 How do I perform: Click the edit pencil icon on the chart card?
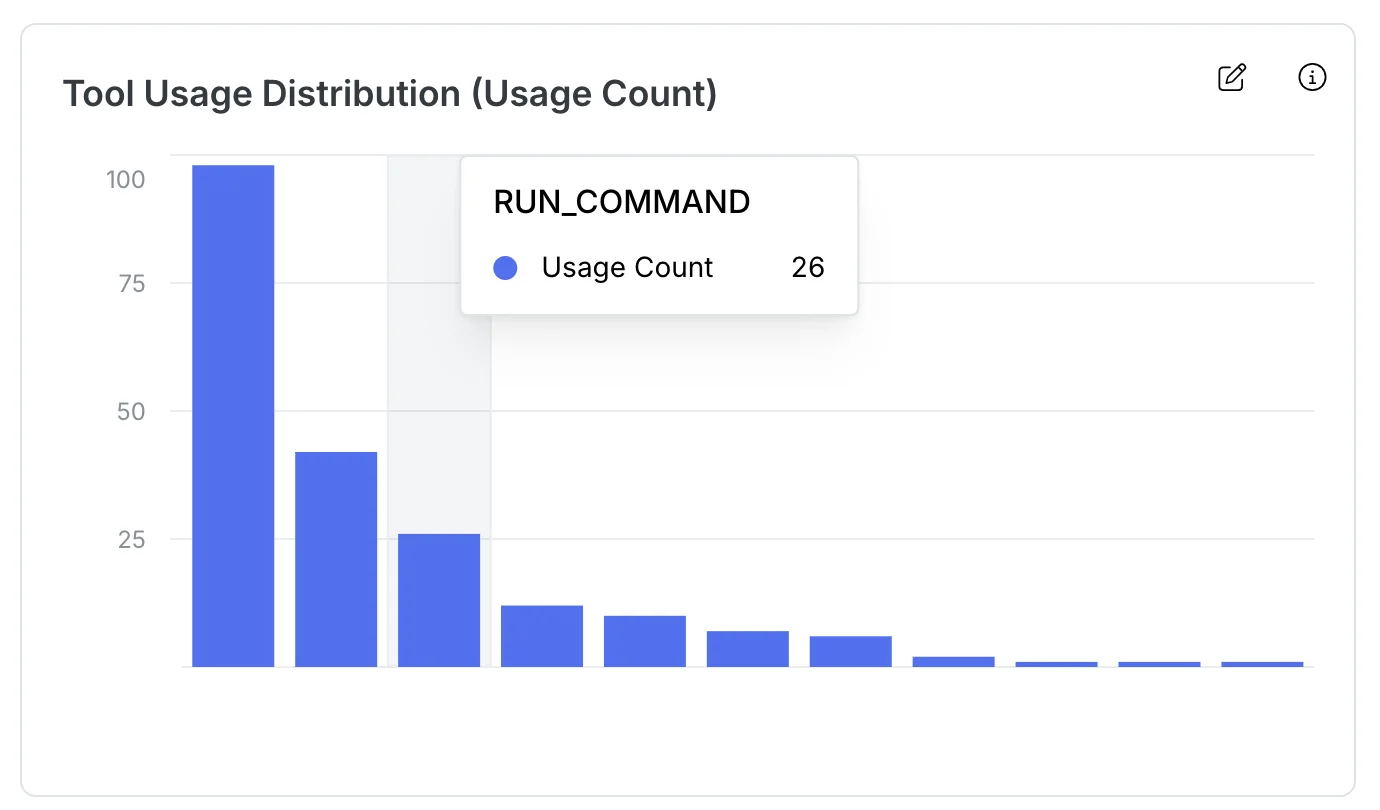point(1232,77)
